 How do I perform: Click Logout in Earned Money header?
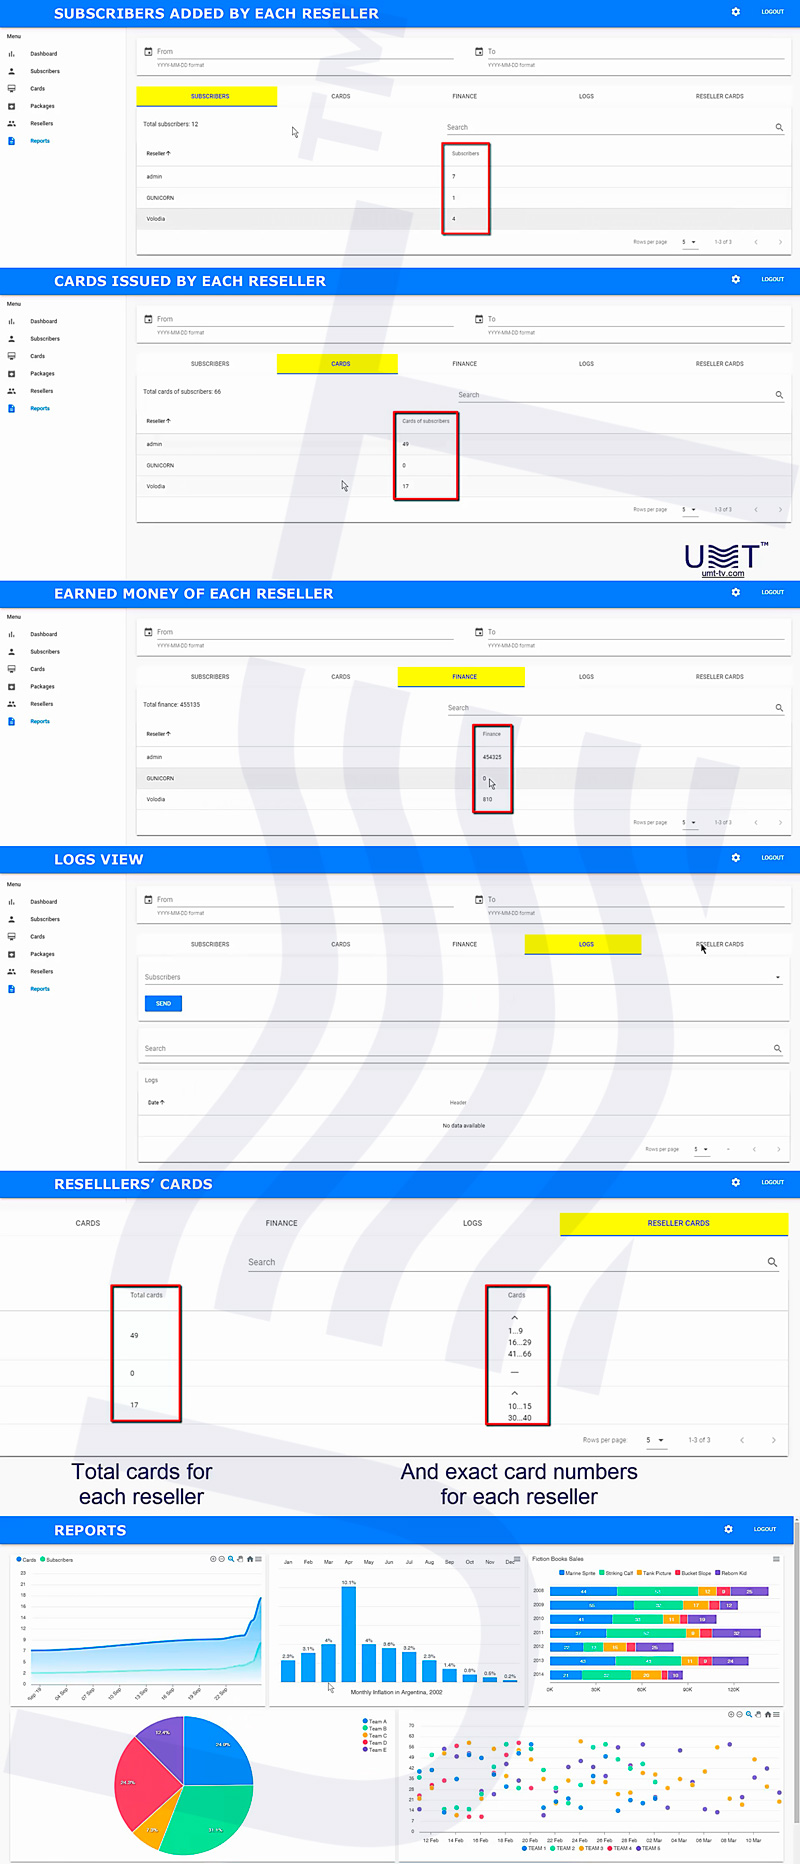[x=772, y=592]
